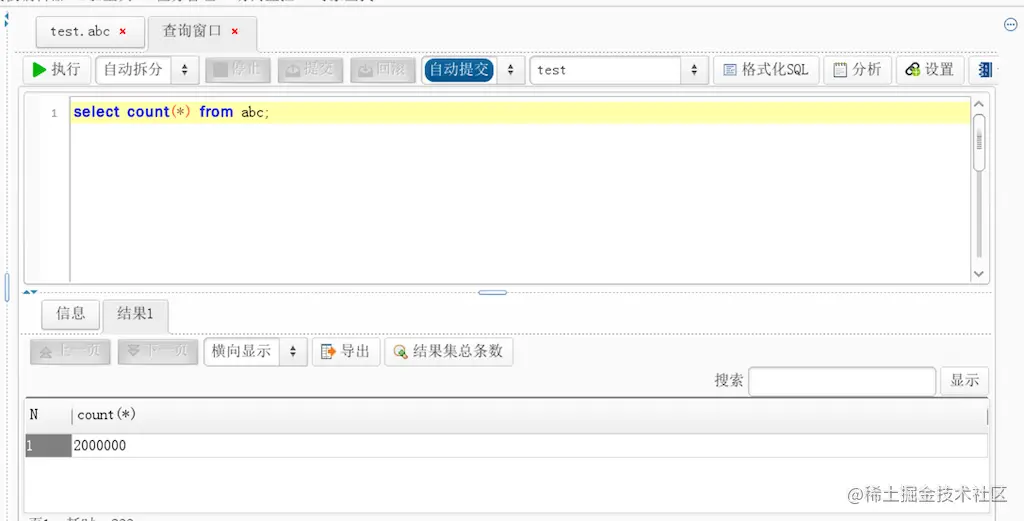
Task: Click the editor vertical scrollbar thumb
Action: pos(979,142)
